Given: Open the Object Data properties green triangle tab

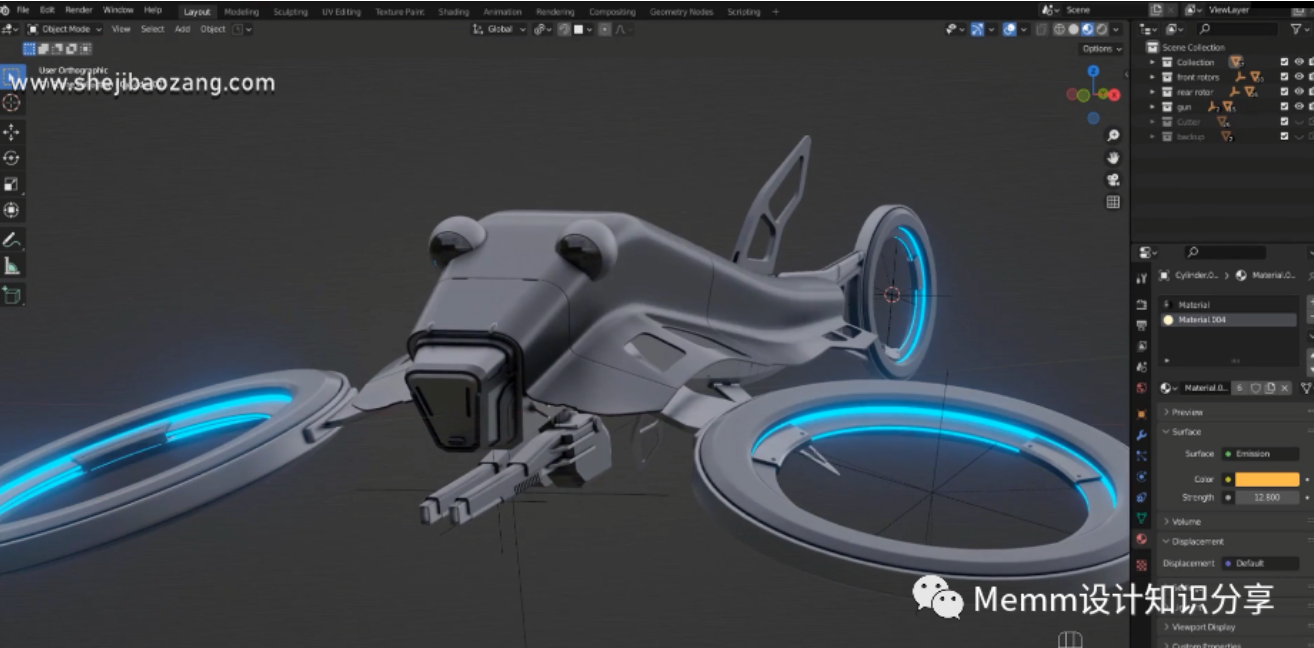Looking at the screenshot, I should 1141,518.
